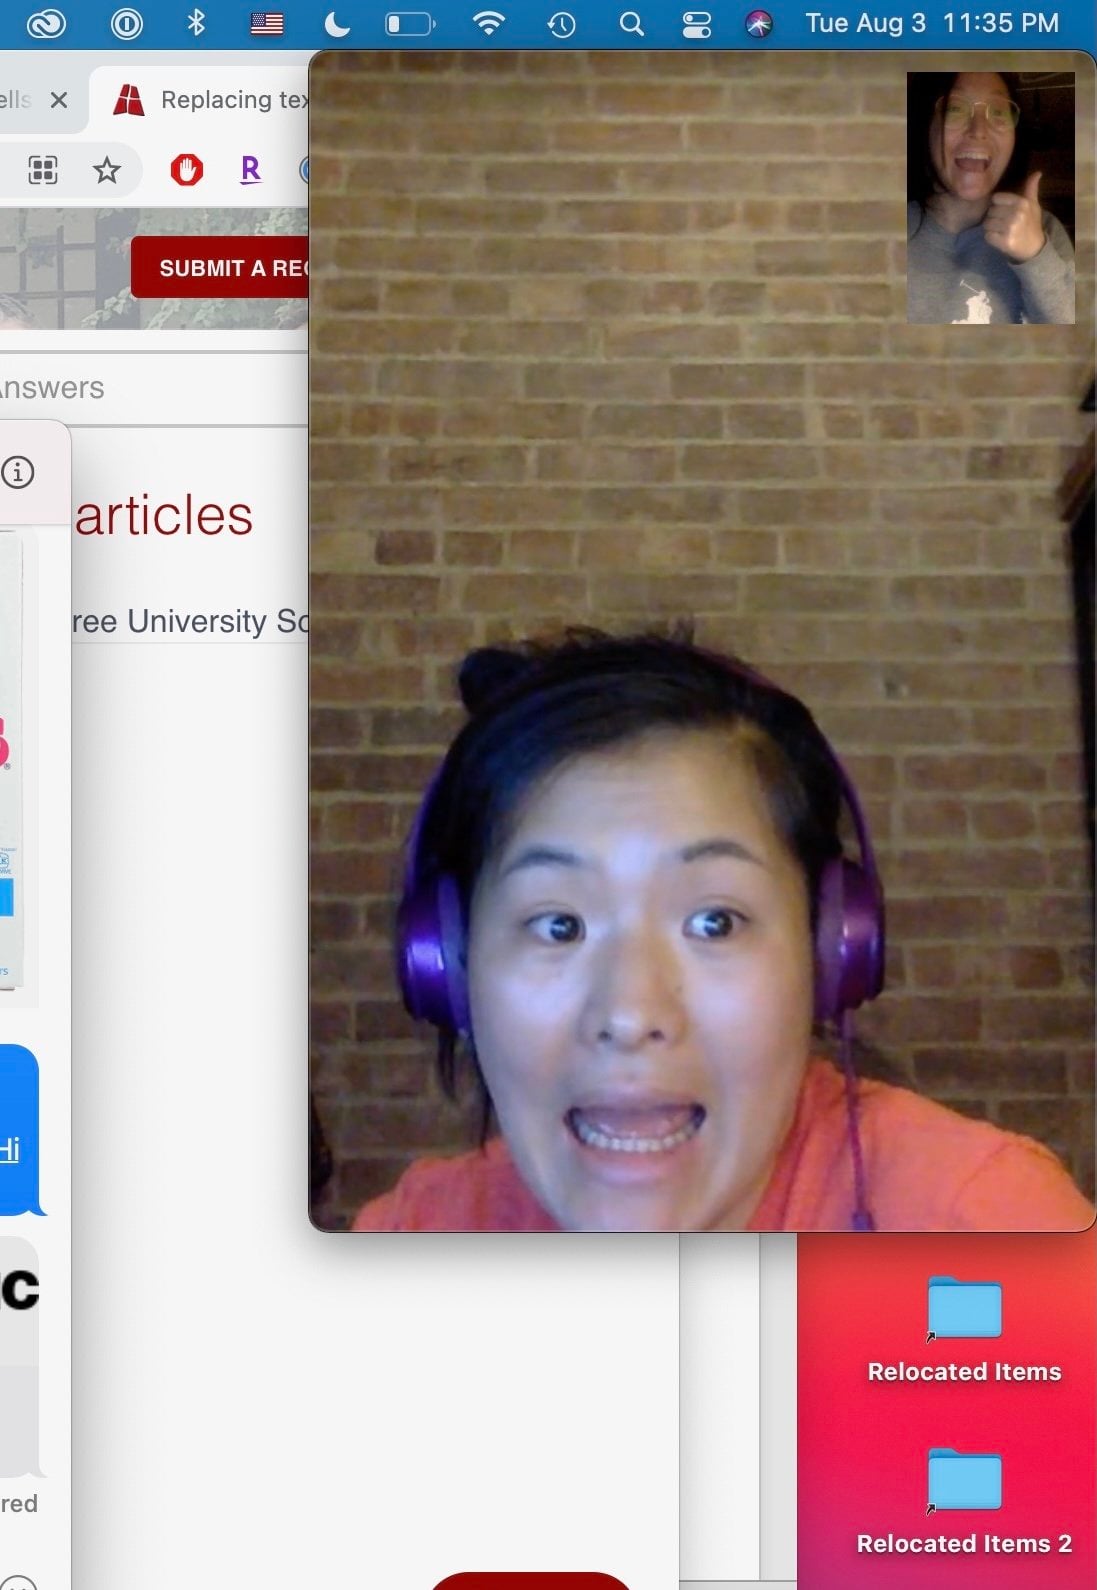Click the dark red button at page bottom
Screen dimensions: 1097x1590
pyautogui.click(x=530, y=1580)
